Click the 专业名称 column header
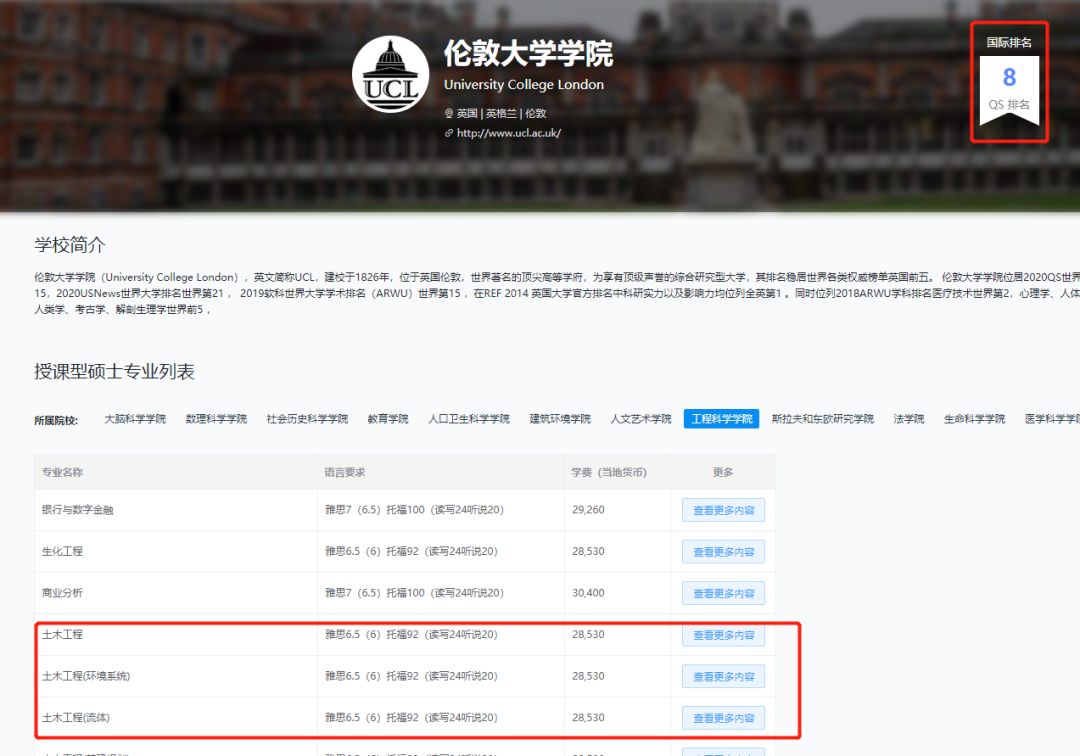Screen dimensions: 1080x756 tap(62, 472)
